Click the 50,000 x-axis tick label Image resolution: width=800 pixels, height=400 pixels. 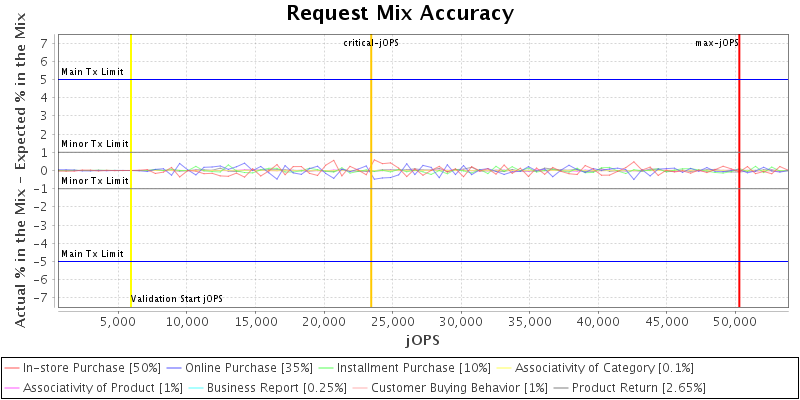(x=734, y=322)
